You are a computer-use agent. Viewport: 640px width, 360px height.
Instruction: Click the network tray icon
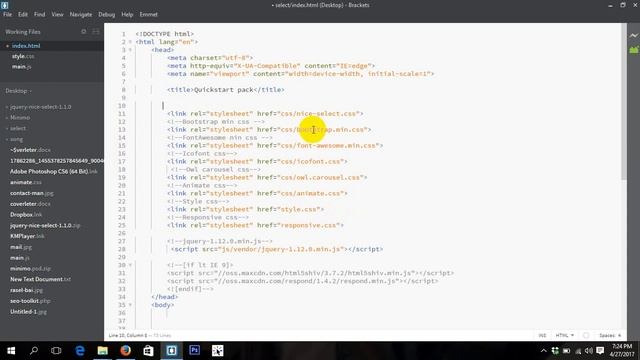coord(578,351)
